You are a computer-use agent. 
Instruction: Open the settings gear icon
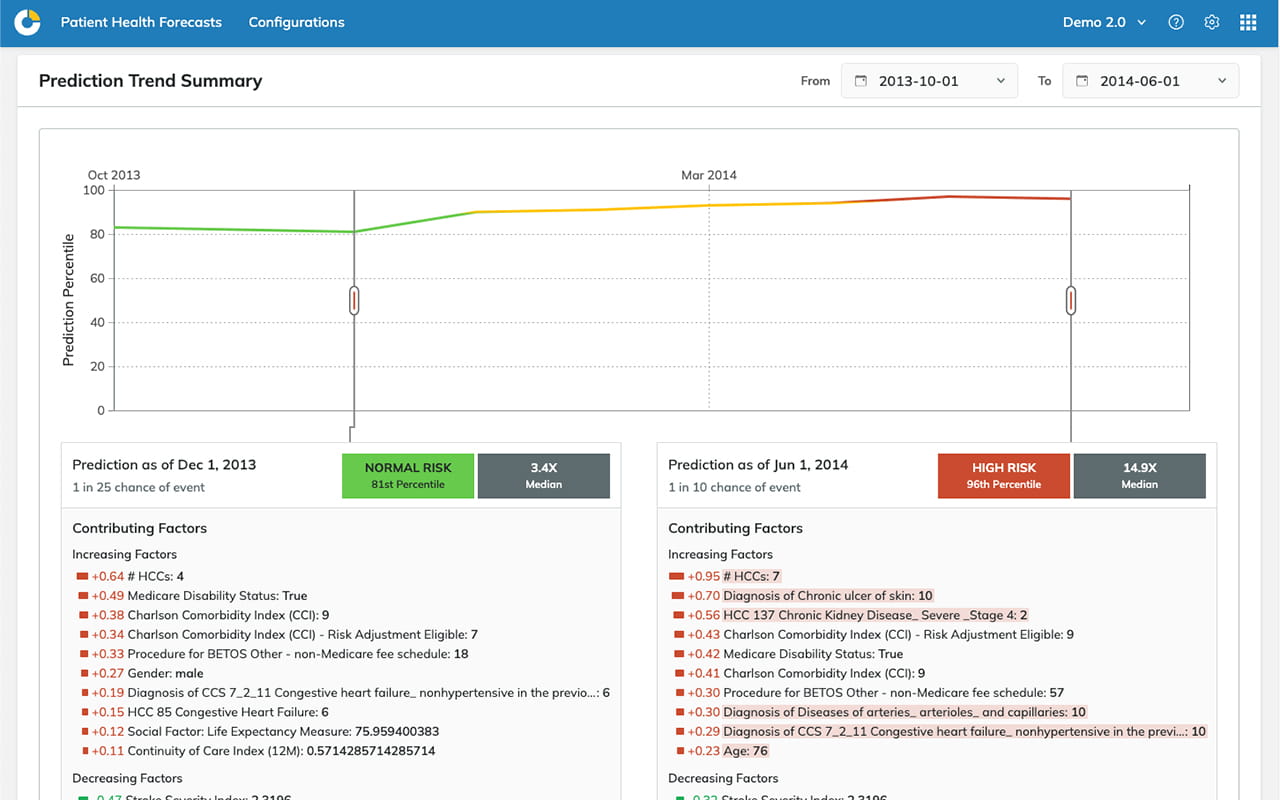click(x=1212, y=22)
